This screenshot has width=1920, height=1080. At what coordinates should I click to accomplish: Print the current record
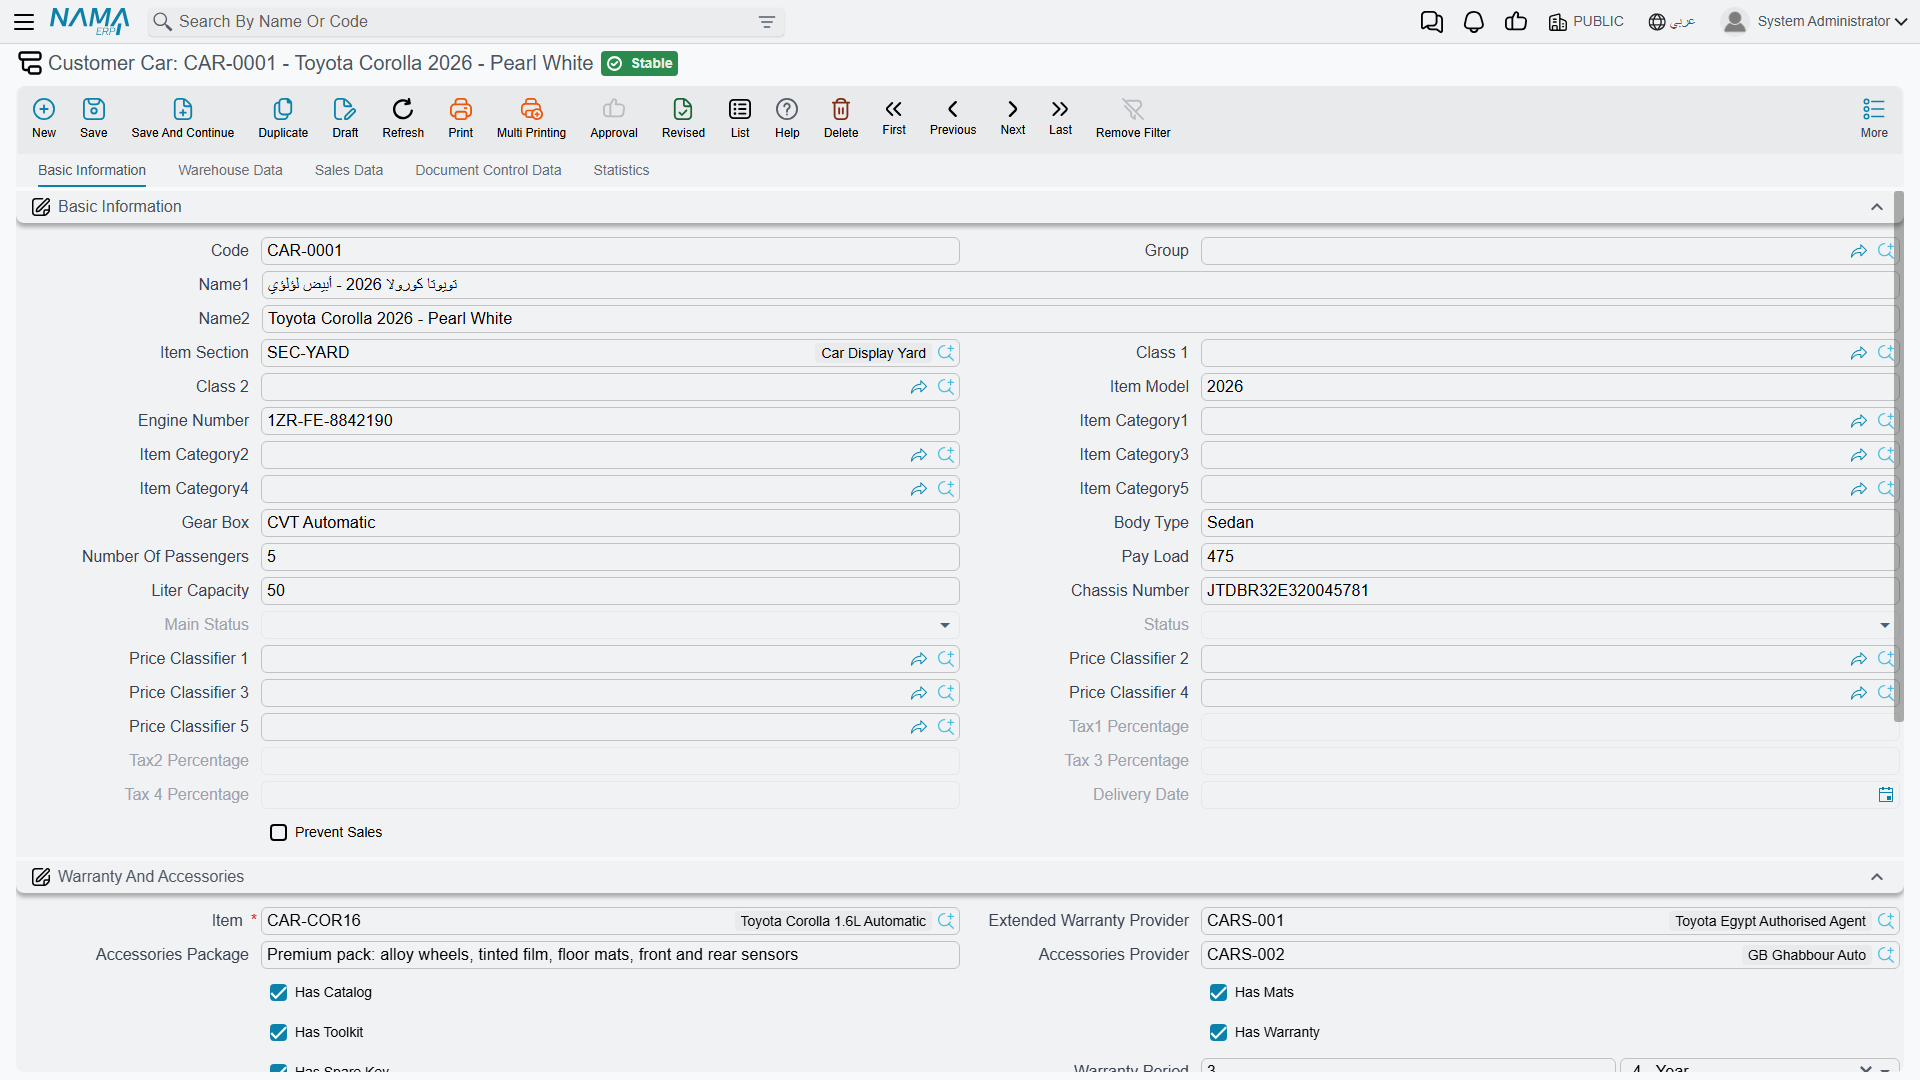pos(461,109)
